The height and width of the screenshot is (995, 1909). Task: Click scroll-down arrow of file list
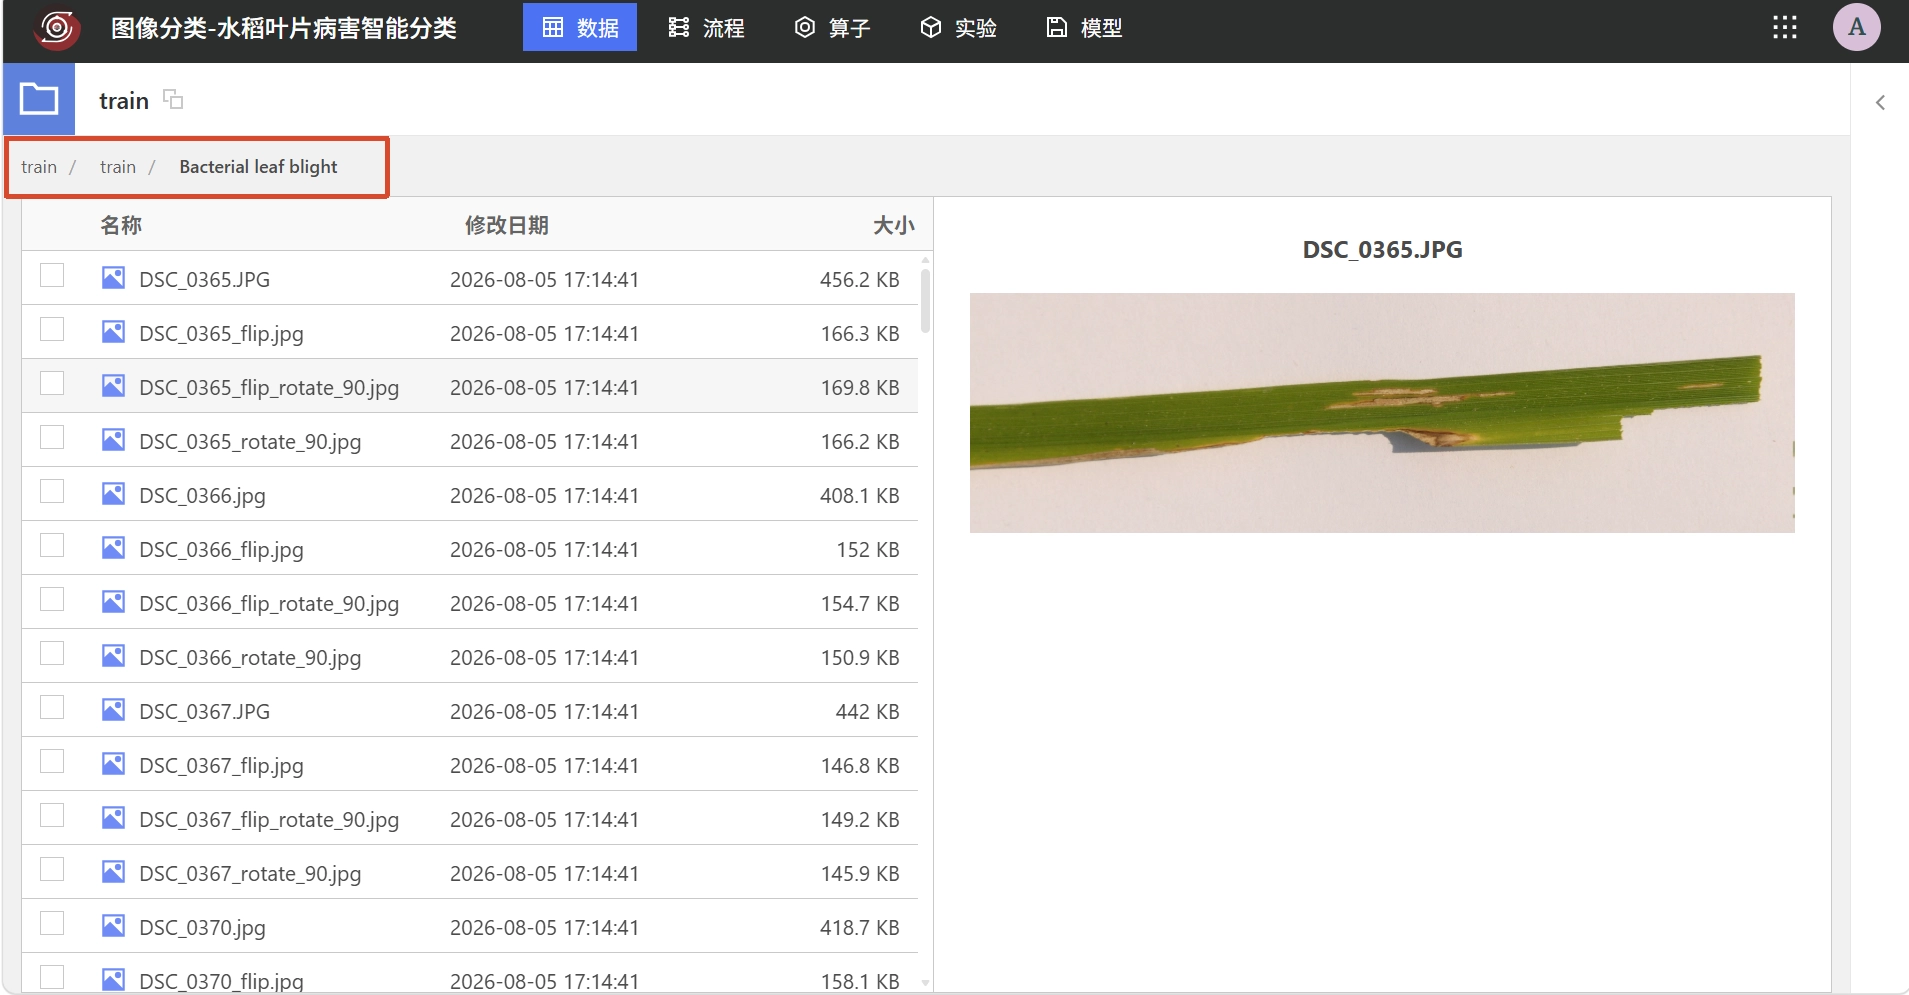[925, 983]
